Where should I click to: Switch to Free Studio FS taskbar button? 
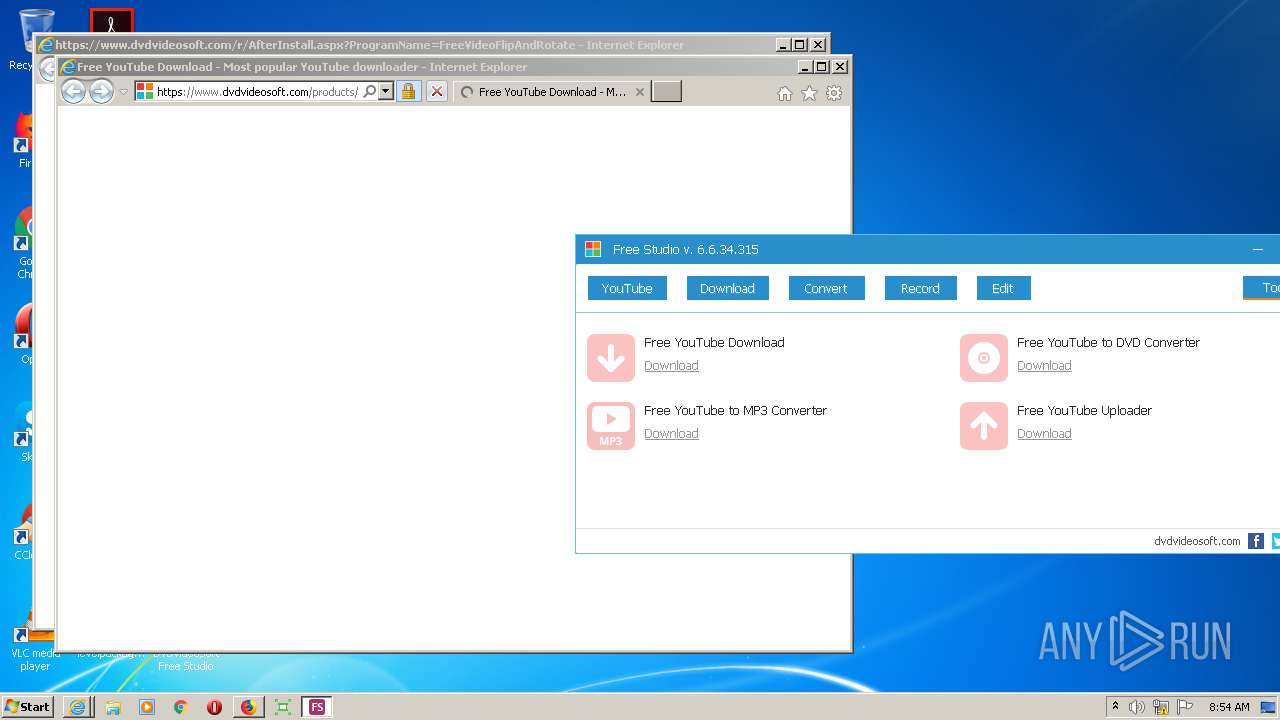(317, 707)
